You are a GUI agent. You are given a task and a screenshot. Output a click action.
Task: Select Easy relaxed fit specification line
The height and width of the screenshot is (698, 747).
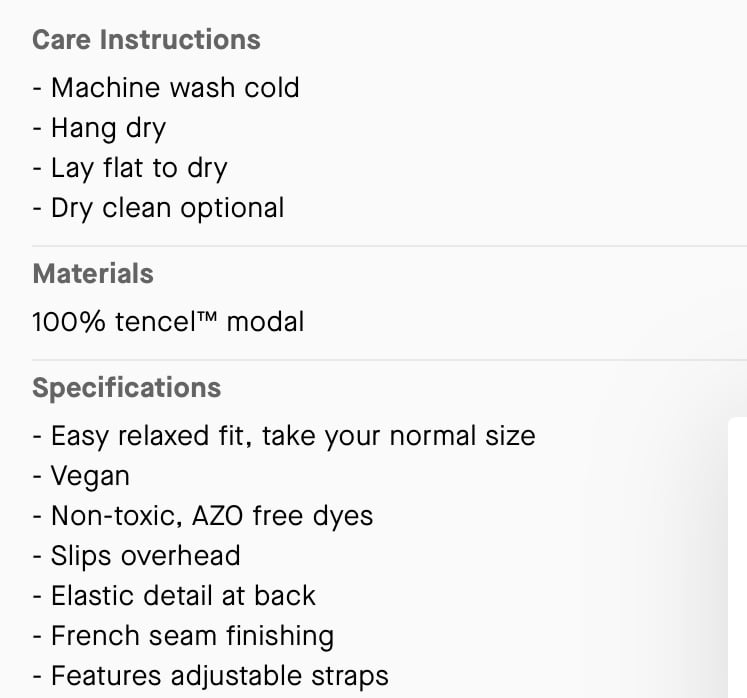283,436
